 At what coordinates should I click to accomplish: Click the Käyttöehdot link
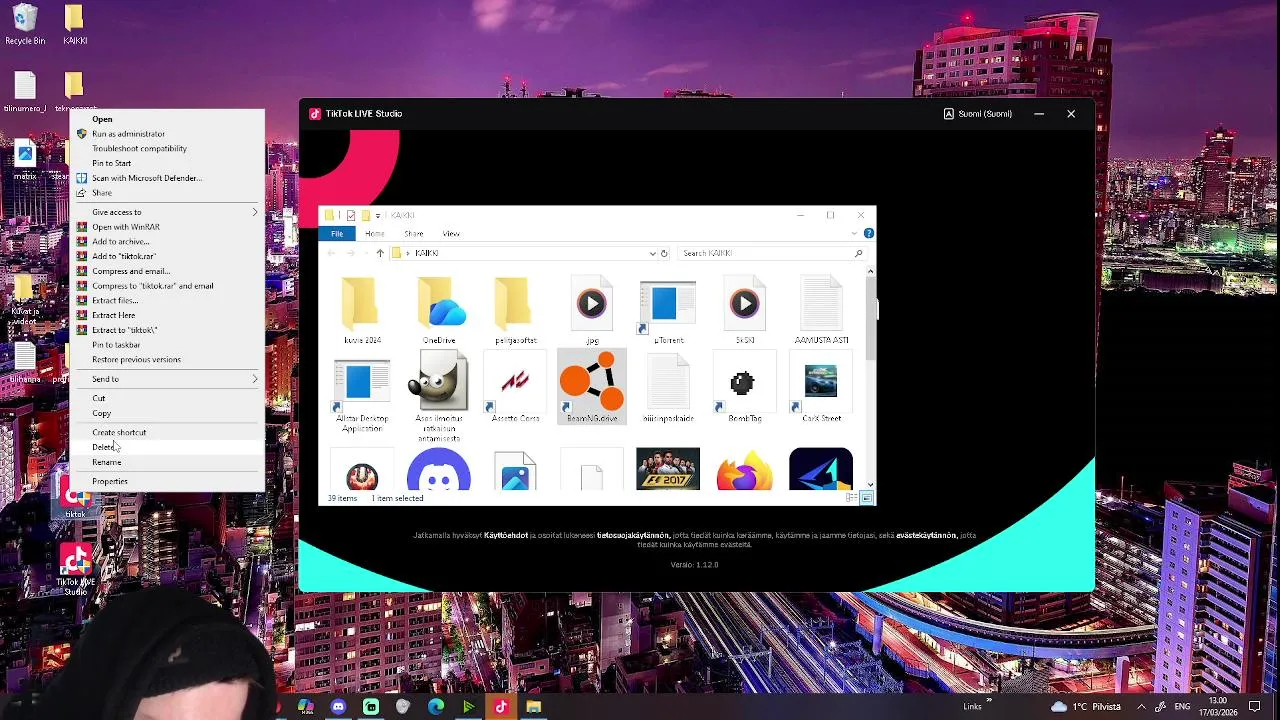coord(506,536)
